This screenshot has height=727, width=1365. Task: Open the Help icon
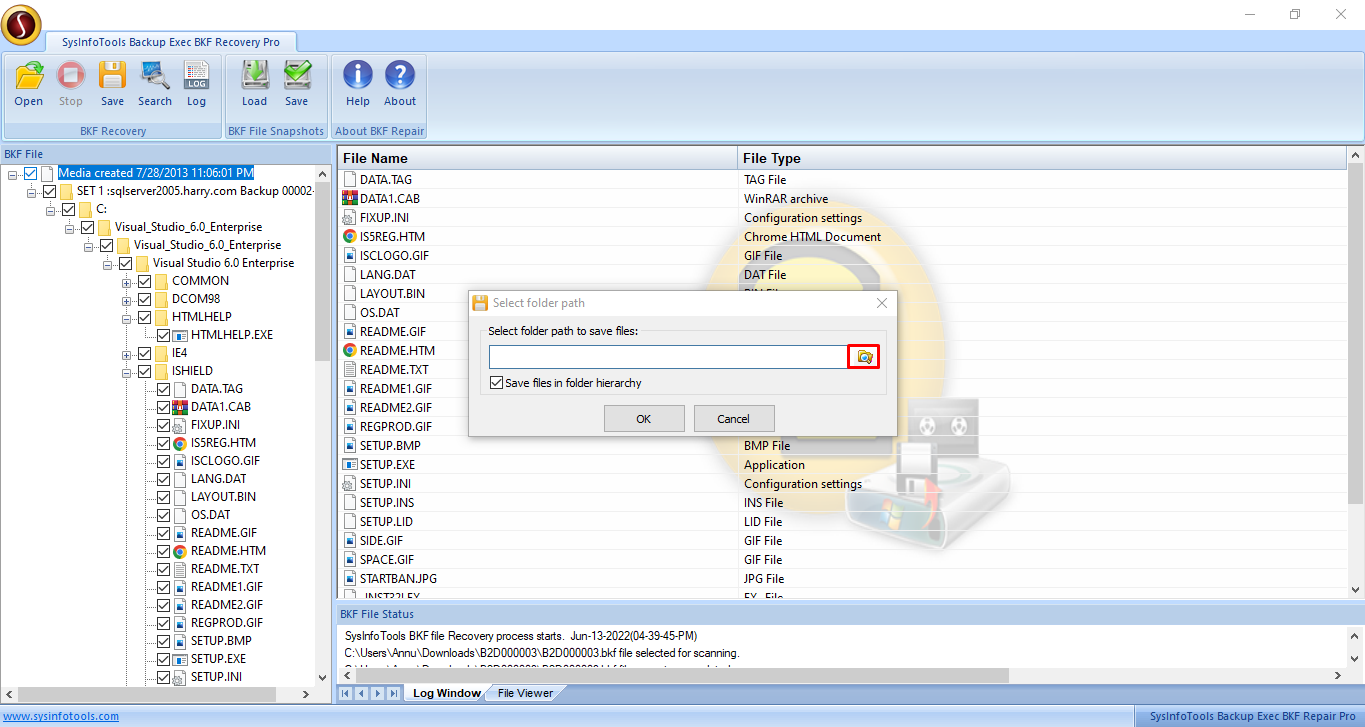(x=358, y=84)
